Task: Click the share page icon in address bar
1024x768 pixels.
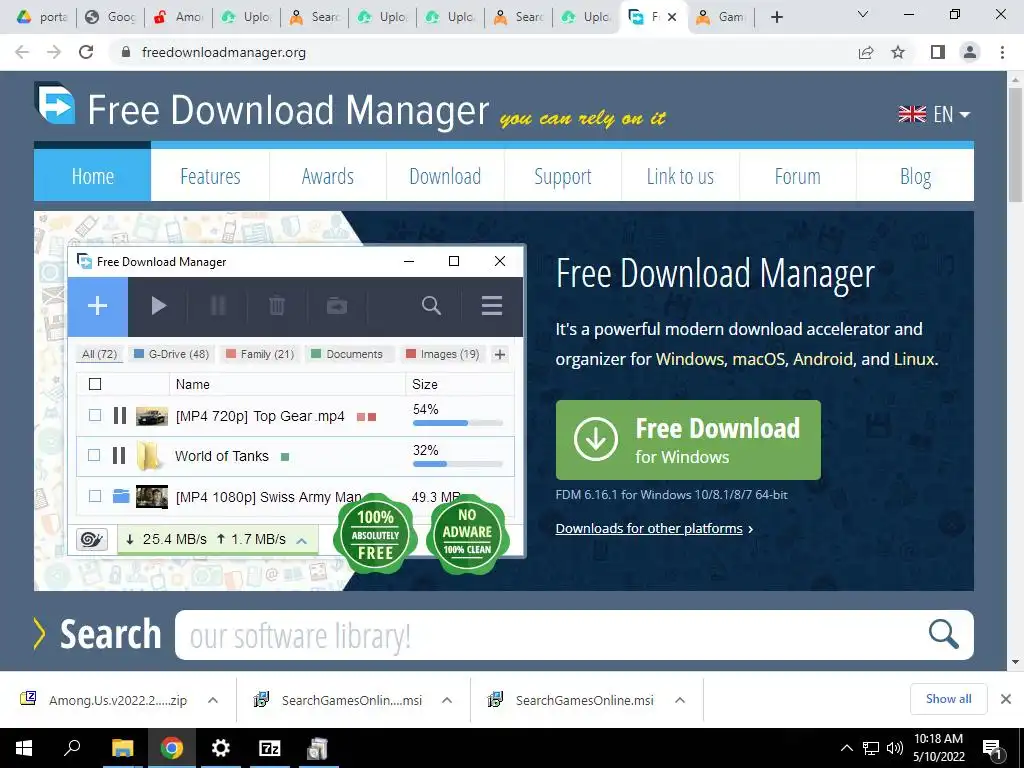Action: click(866, 52)
